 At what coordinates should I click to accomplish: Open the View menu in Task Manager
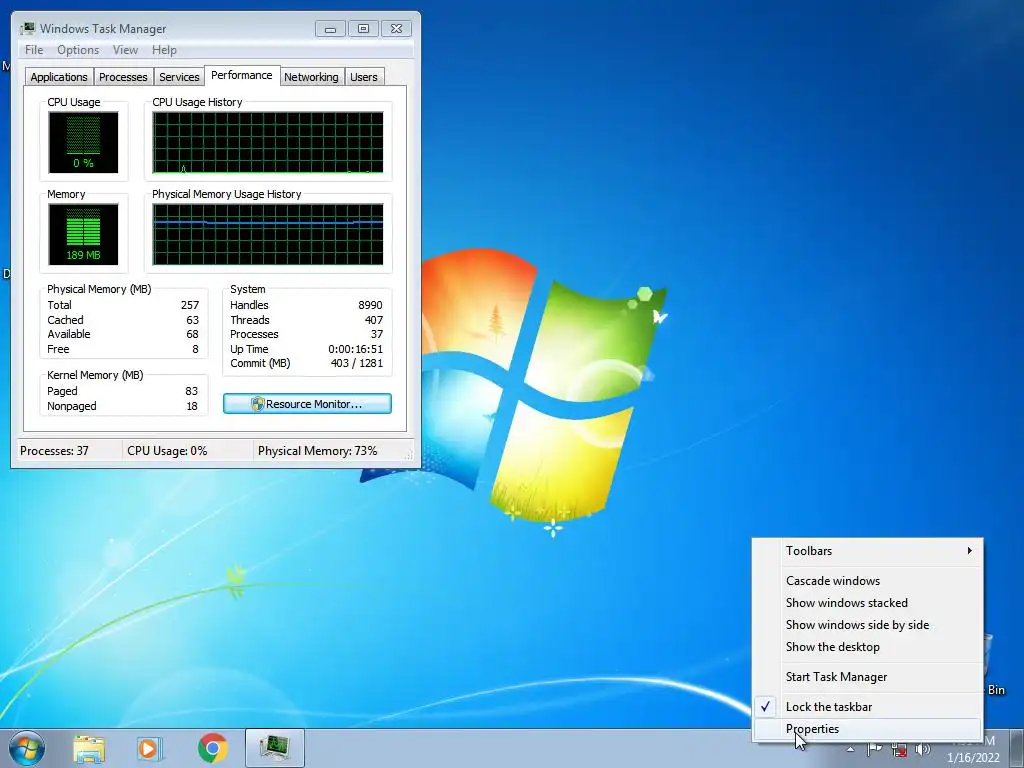click(125, 50)
